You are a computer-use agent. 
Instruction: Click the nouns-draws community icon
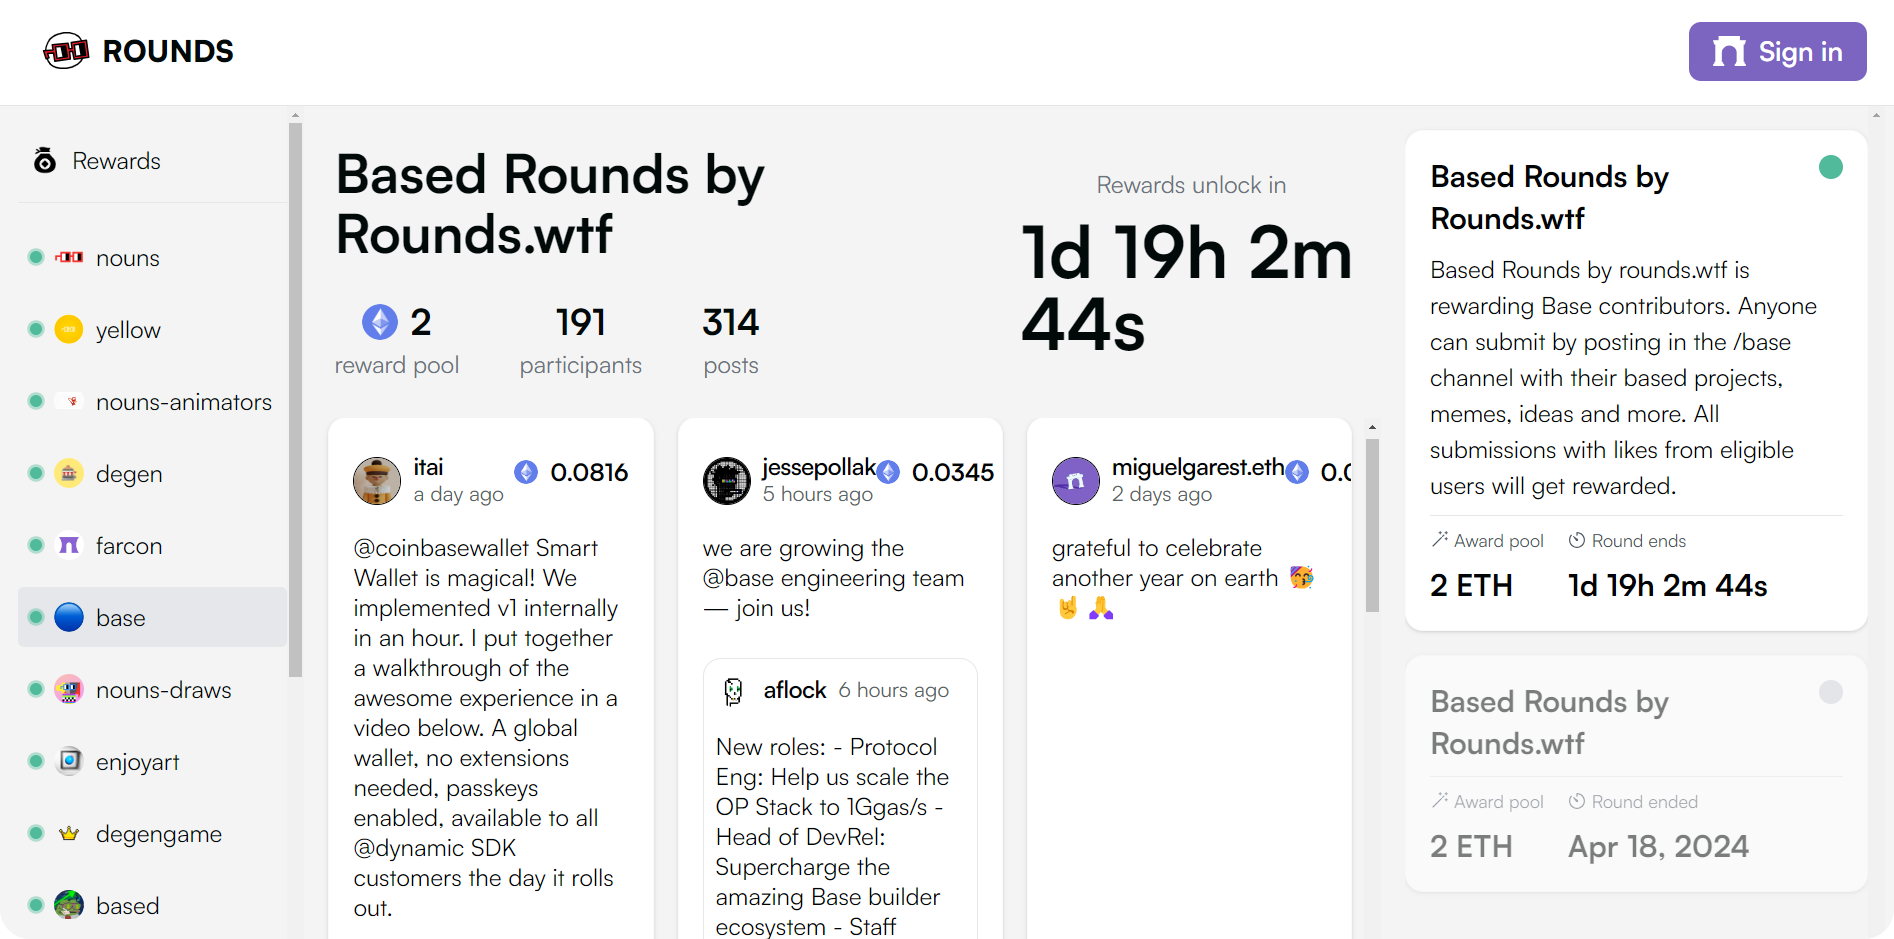click(69, 690)
